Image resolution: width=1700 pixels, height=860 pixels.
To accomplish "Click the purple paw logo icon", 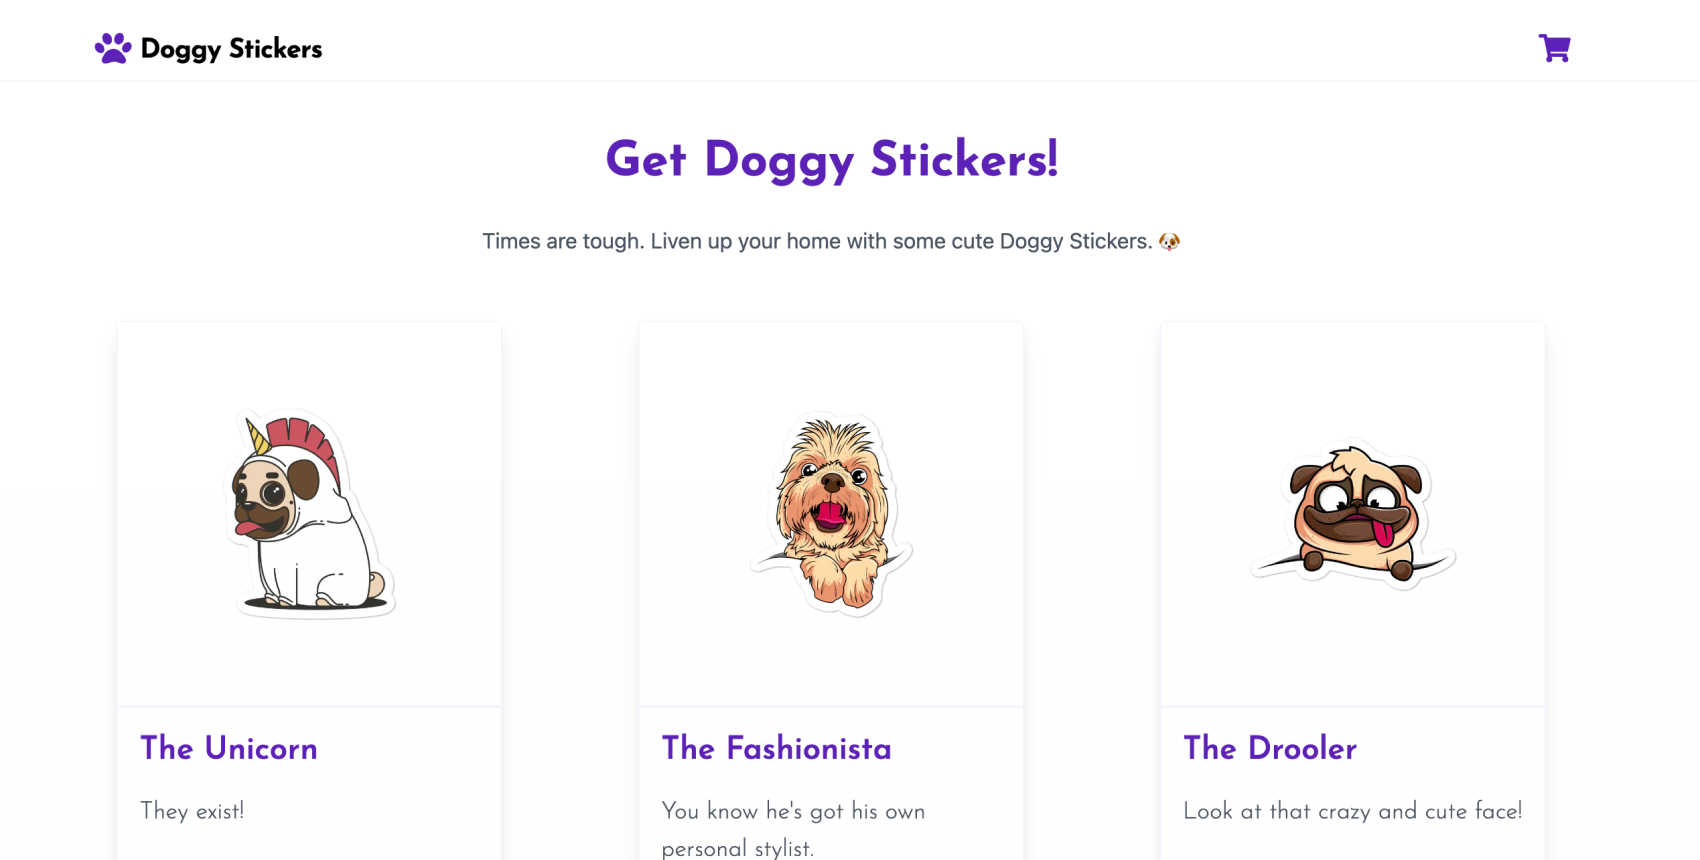I will (x=113, y=48).
